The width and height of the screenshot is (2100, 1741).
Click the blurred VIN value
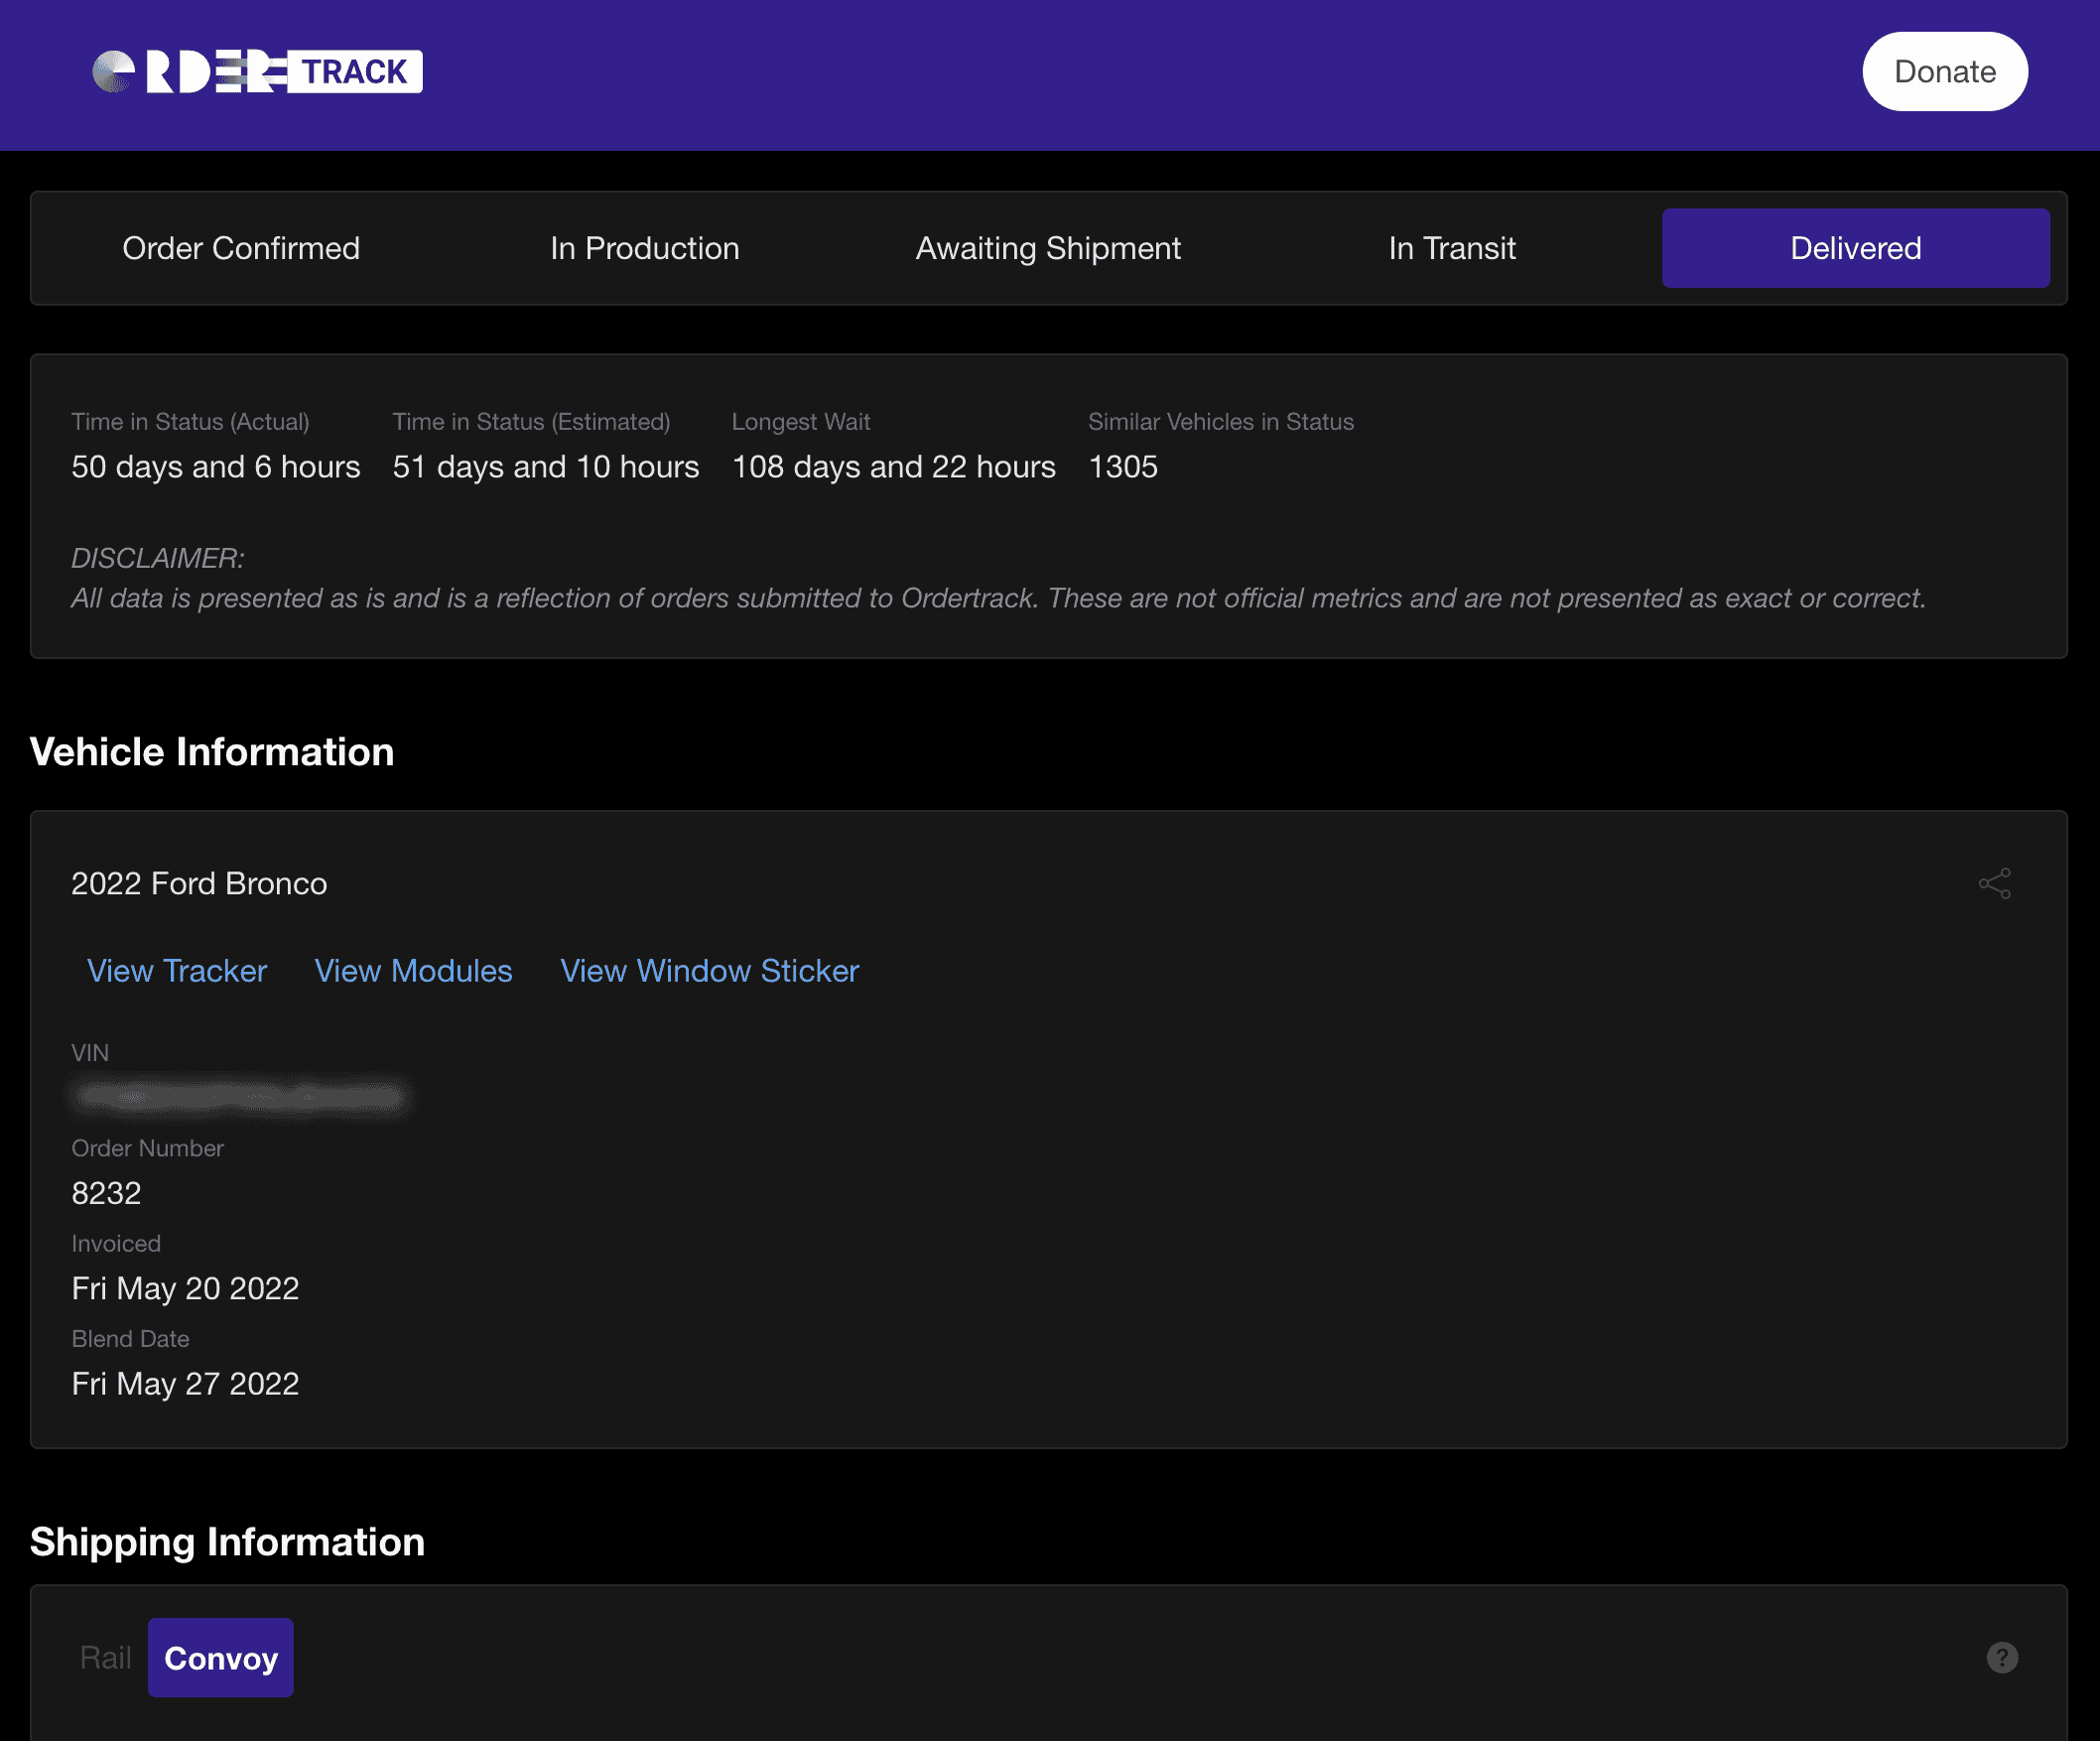point(241,1097)
